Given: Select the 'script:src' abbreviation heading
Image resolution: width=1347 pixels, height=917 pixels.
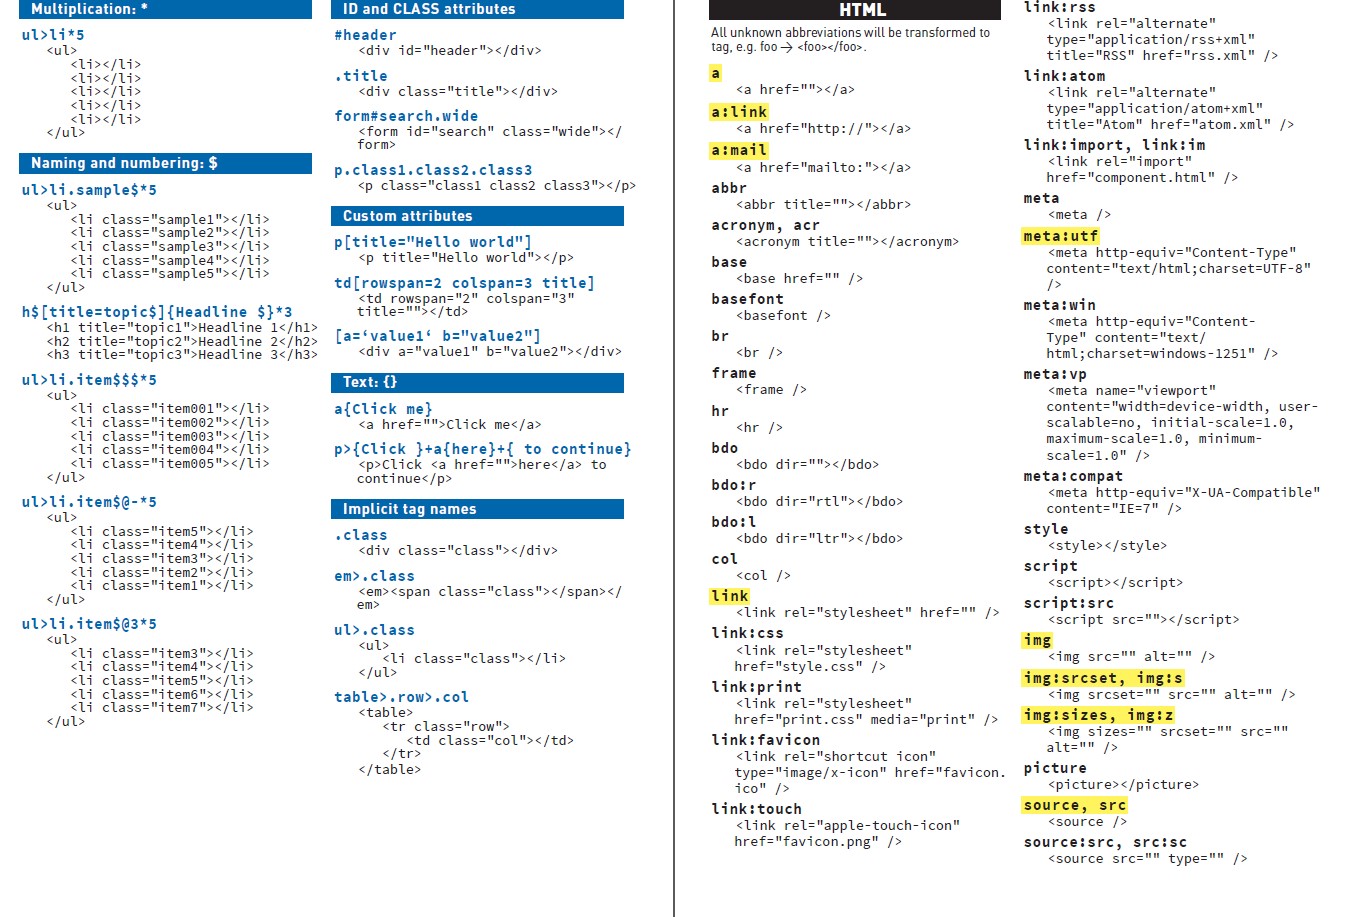Looking at the screenshot, I should [1068, 603].
